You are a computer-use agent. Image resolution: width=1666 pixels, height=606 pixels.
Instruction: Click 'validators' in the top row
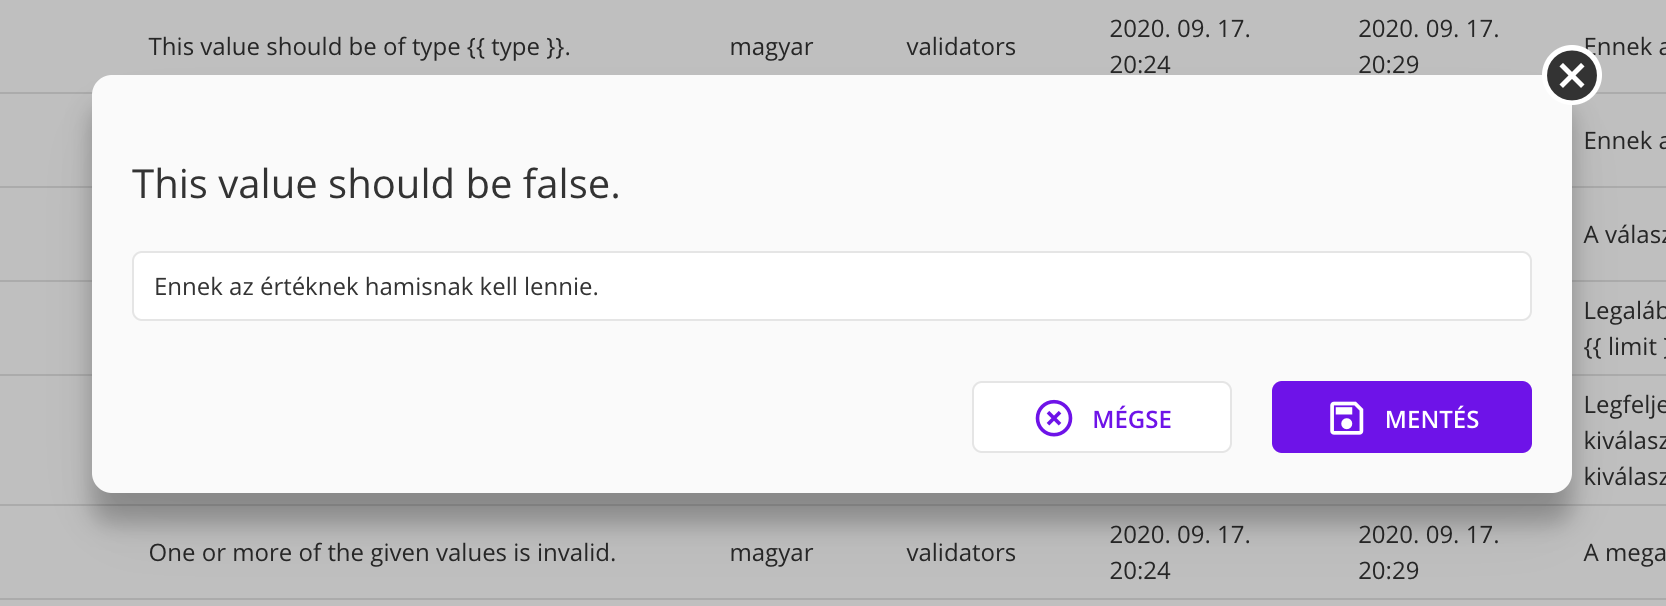(x=960, y=47)
